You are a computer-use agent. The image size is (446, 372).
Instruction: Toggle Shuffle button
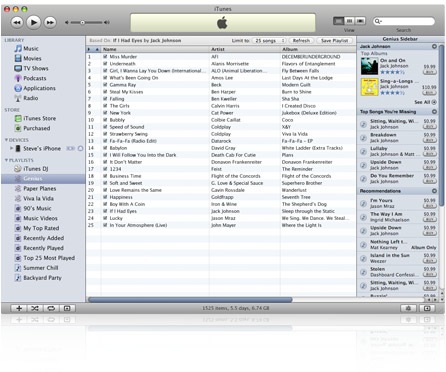click(x=35, y=308)
